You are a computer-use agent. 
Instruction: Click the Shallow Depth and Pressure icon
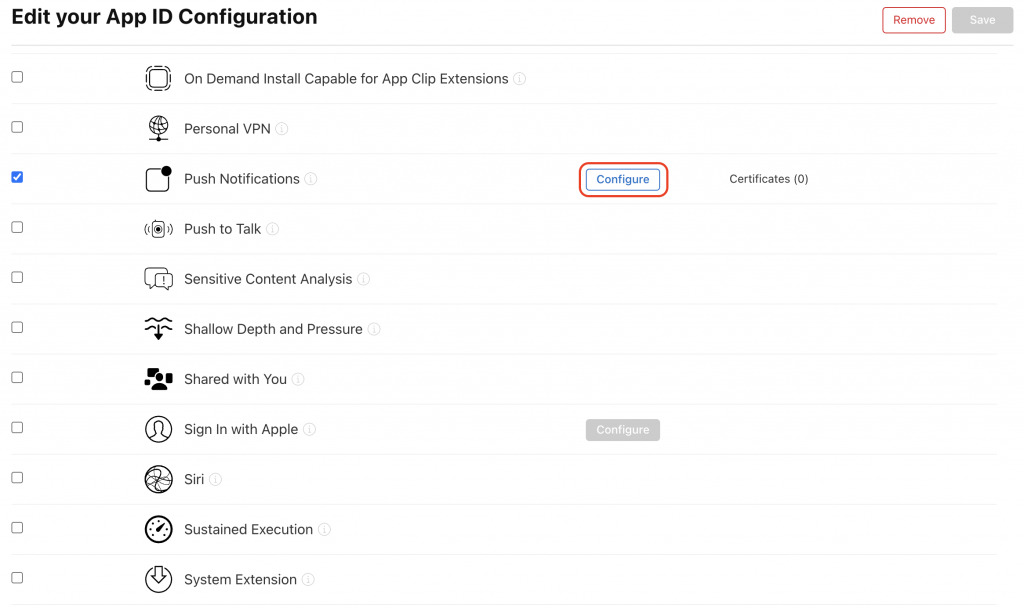click(158, 329)
